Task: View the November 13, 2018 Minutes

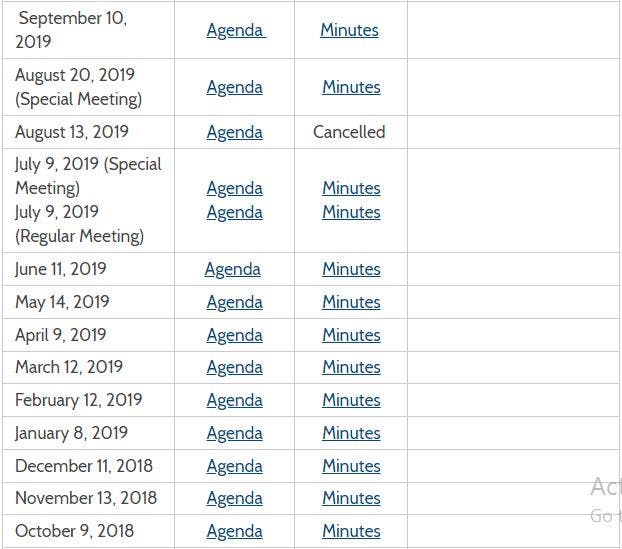Action: [351, 498]
